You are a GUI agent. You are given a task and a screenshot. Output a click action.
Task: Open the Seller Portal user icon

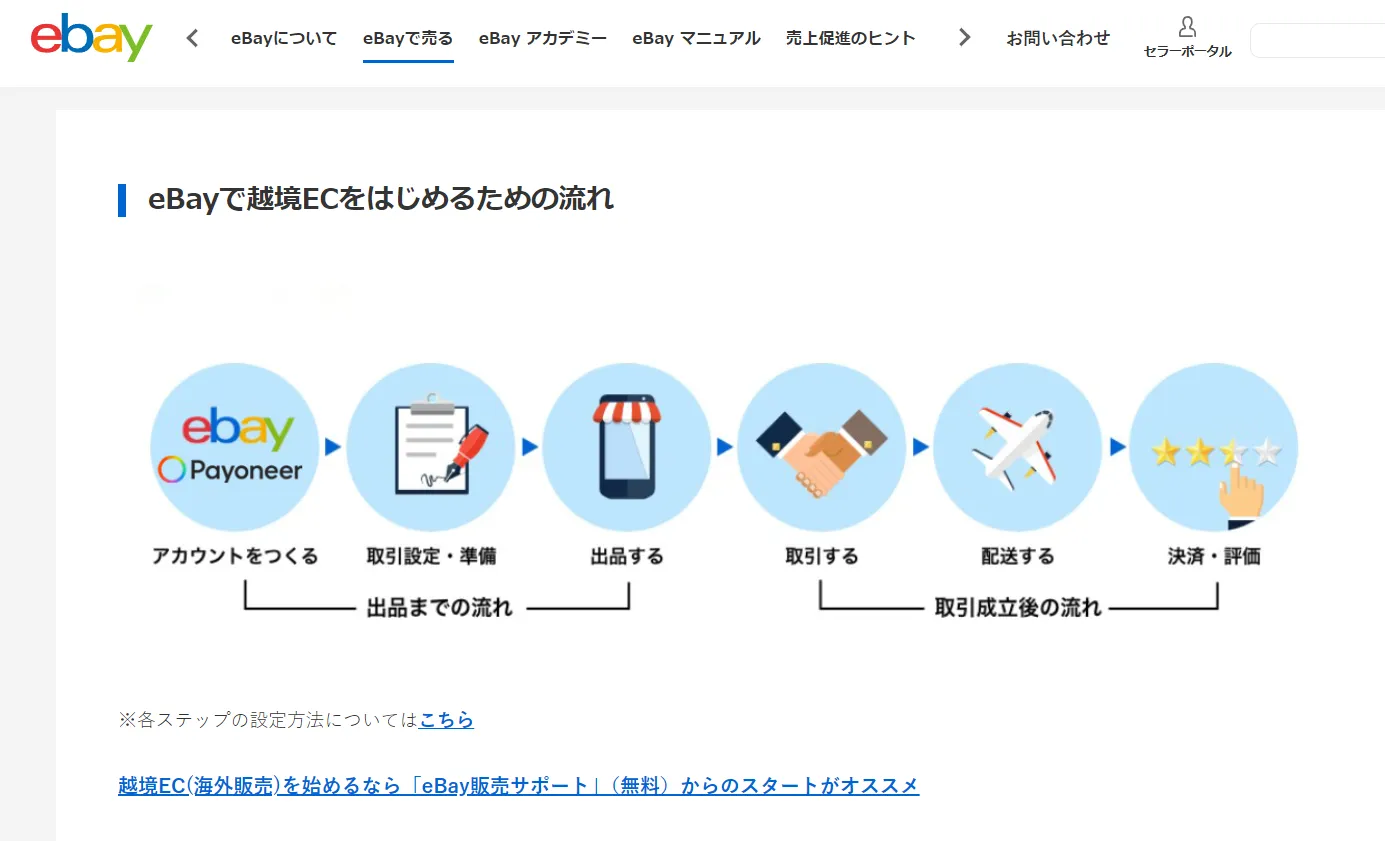point(1187,27)
